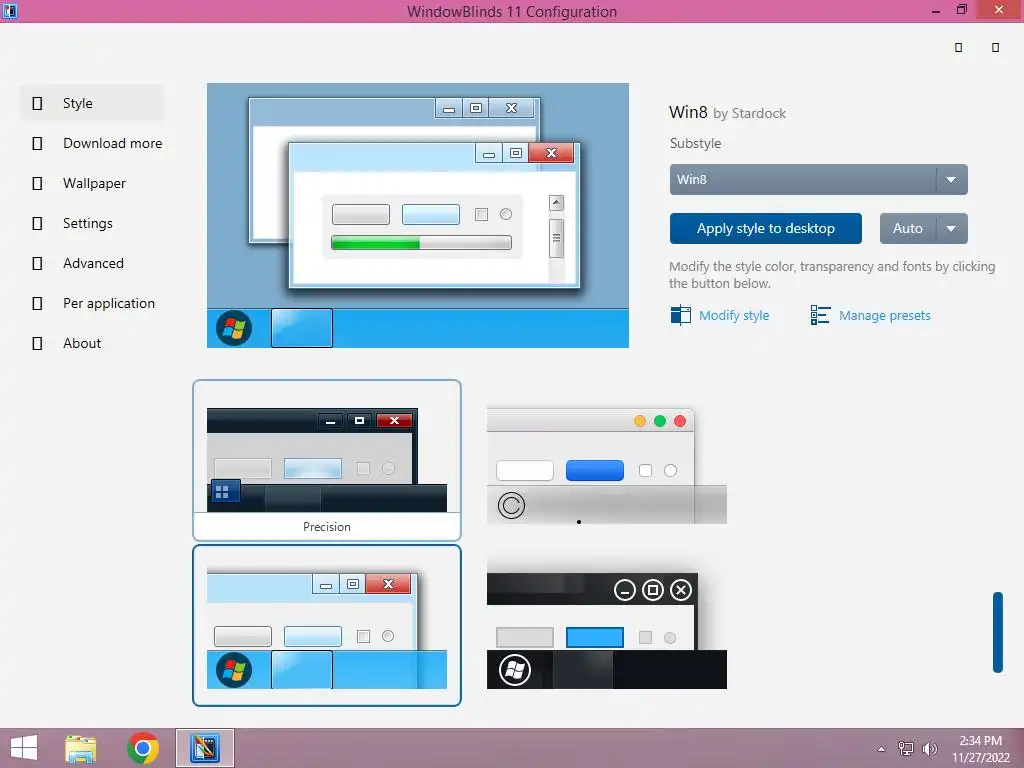The height and width of the screenshot is (768, 1024).
Task: Click the WindowBlinds taskbar icon
Action: point(204,748)
